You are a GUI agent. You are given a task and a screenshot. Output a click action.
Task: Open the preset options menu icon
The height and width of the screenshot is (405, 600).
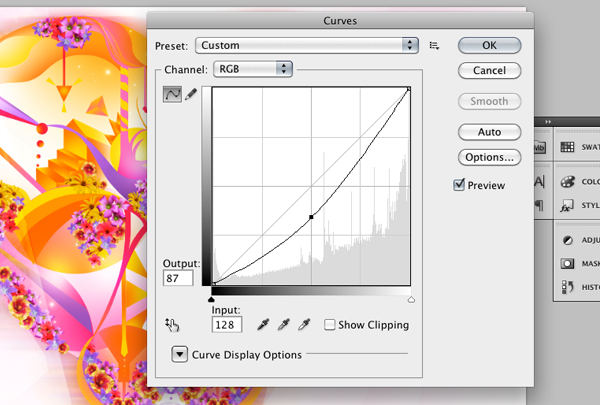434,46
